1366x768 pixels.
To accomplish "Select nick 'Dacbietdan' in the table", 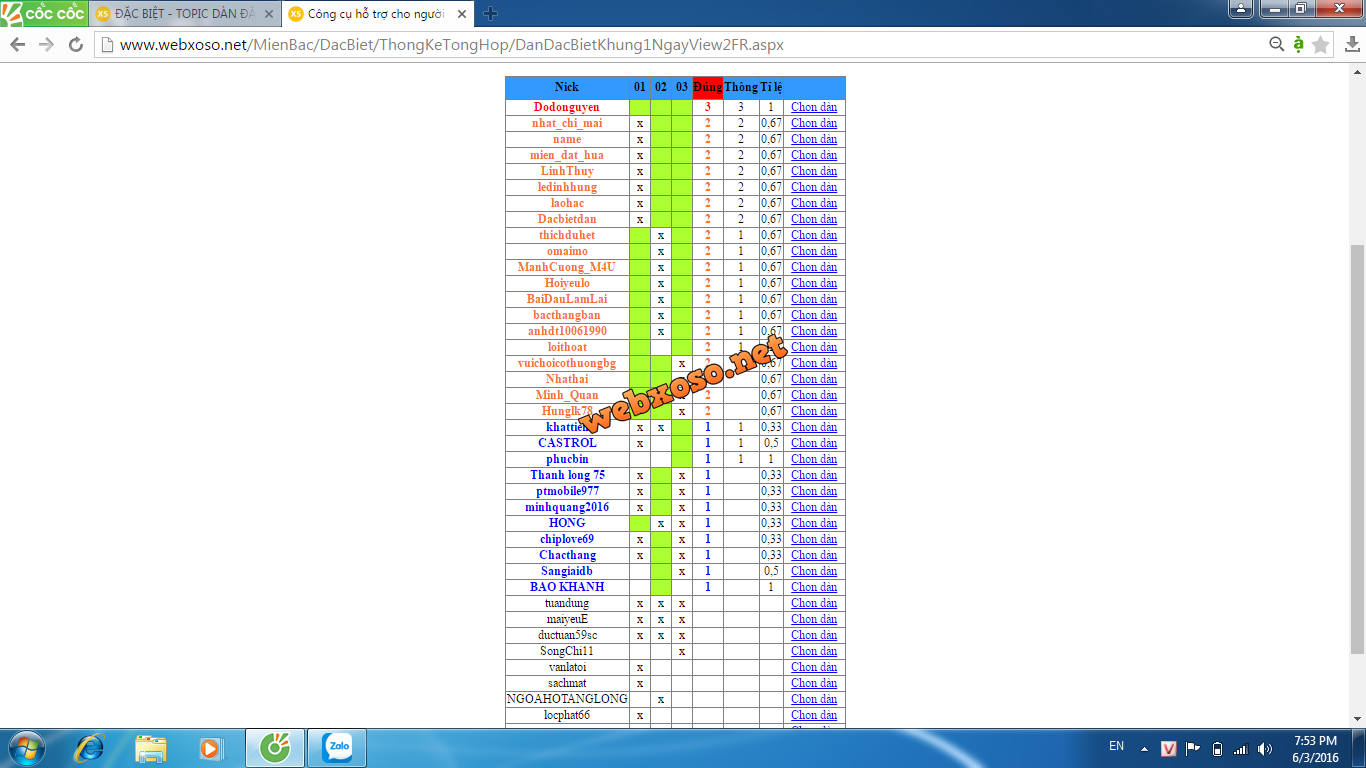I will click(x=567, y=219).
